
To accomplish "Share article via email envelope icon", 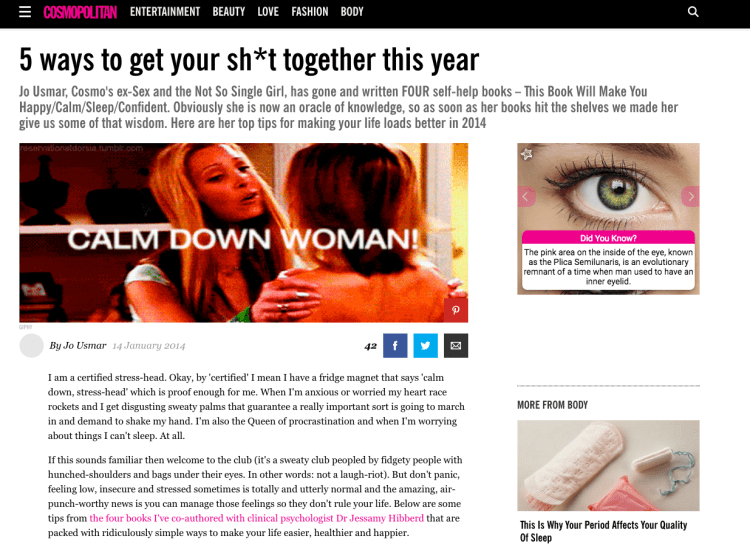I will (456, 345).
